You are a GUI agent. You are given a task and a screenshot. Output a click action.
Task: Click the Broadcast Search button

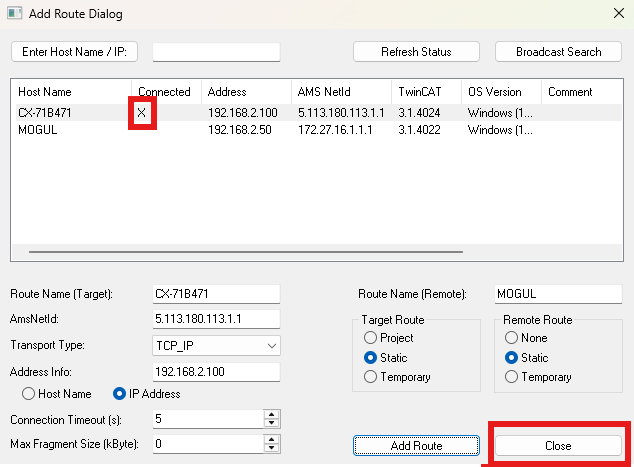tap(558, 52)
